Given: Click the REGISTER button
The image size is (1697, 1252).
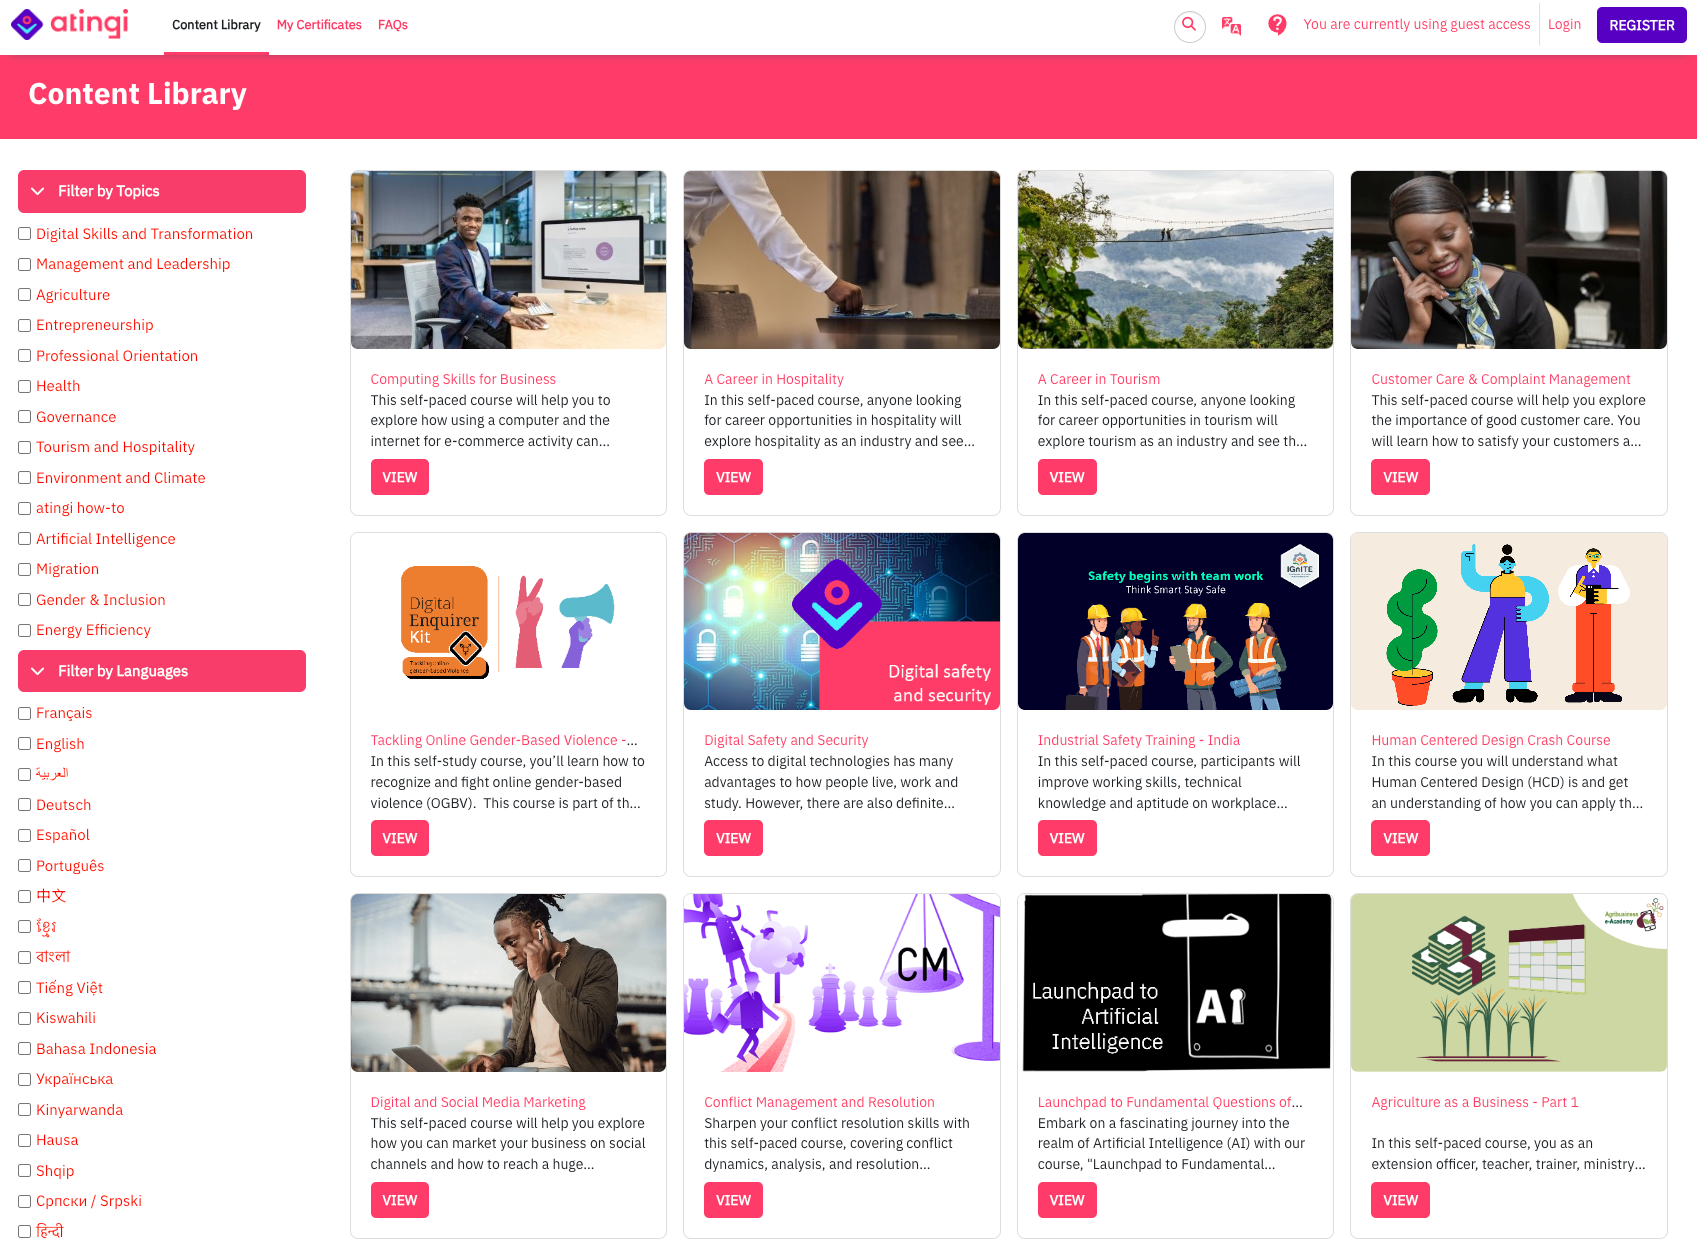Looking at the screenshot, I should coord(1641,25).
